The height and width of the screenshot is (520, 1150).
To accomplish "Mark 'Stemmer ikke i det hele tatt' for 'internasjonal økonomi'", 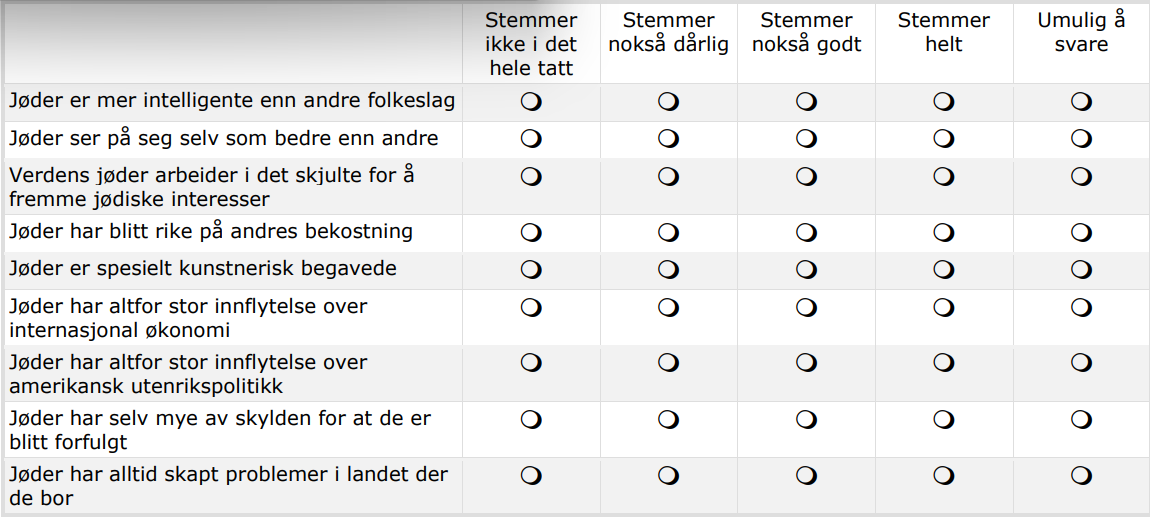I will (x=531, y=307).
